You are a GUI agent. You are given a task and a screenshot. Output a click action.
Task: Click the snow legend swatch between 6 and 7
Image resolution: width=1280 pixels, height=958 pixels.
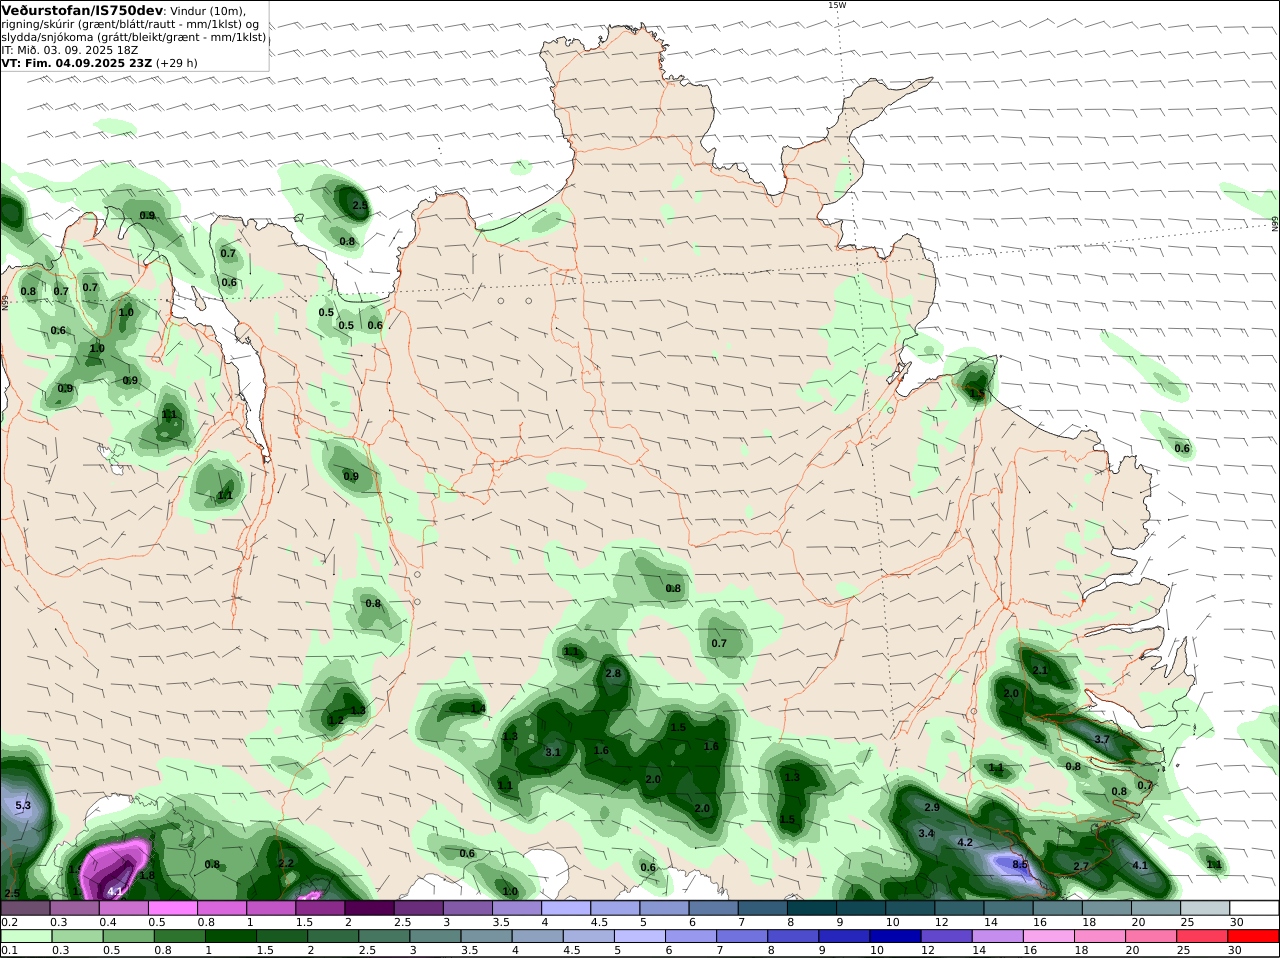tap(712, 907)
